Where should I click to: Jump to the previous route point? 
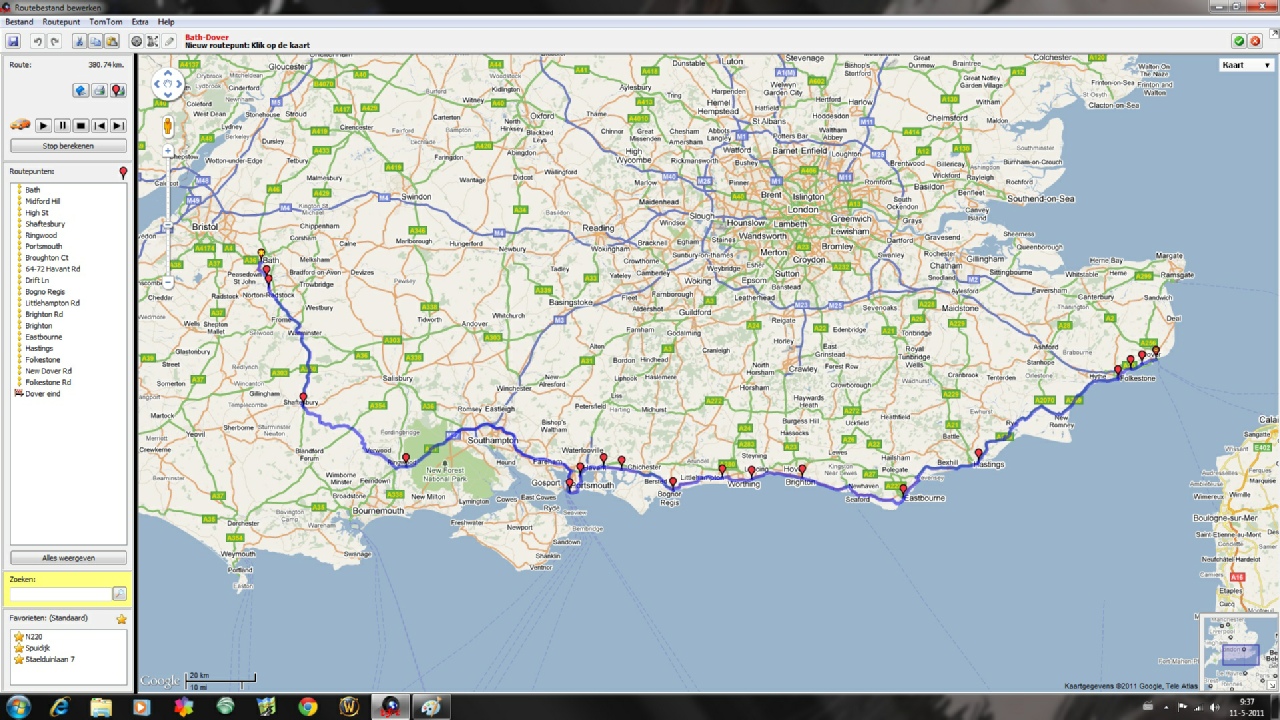pyautogui.click(x=100, y=125)
